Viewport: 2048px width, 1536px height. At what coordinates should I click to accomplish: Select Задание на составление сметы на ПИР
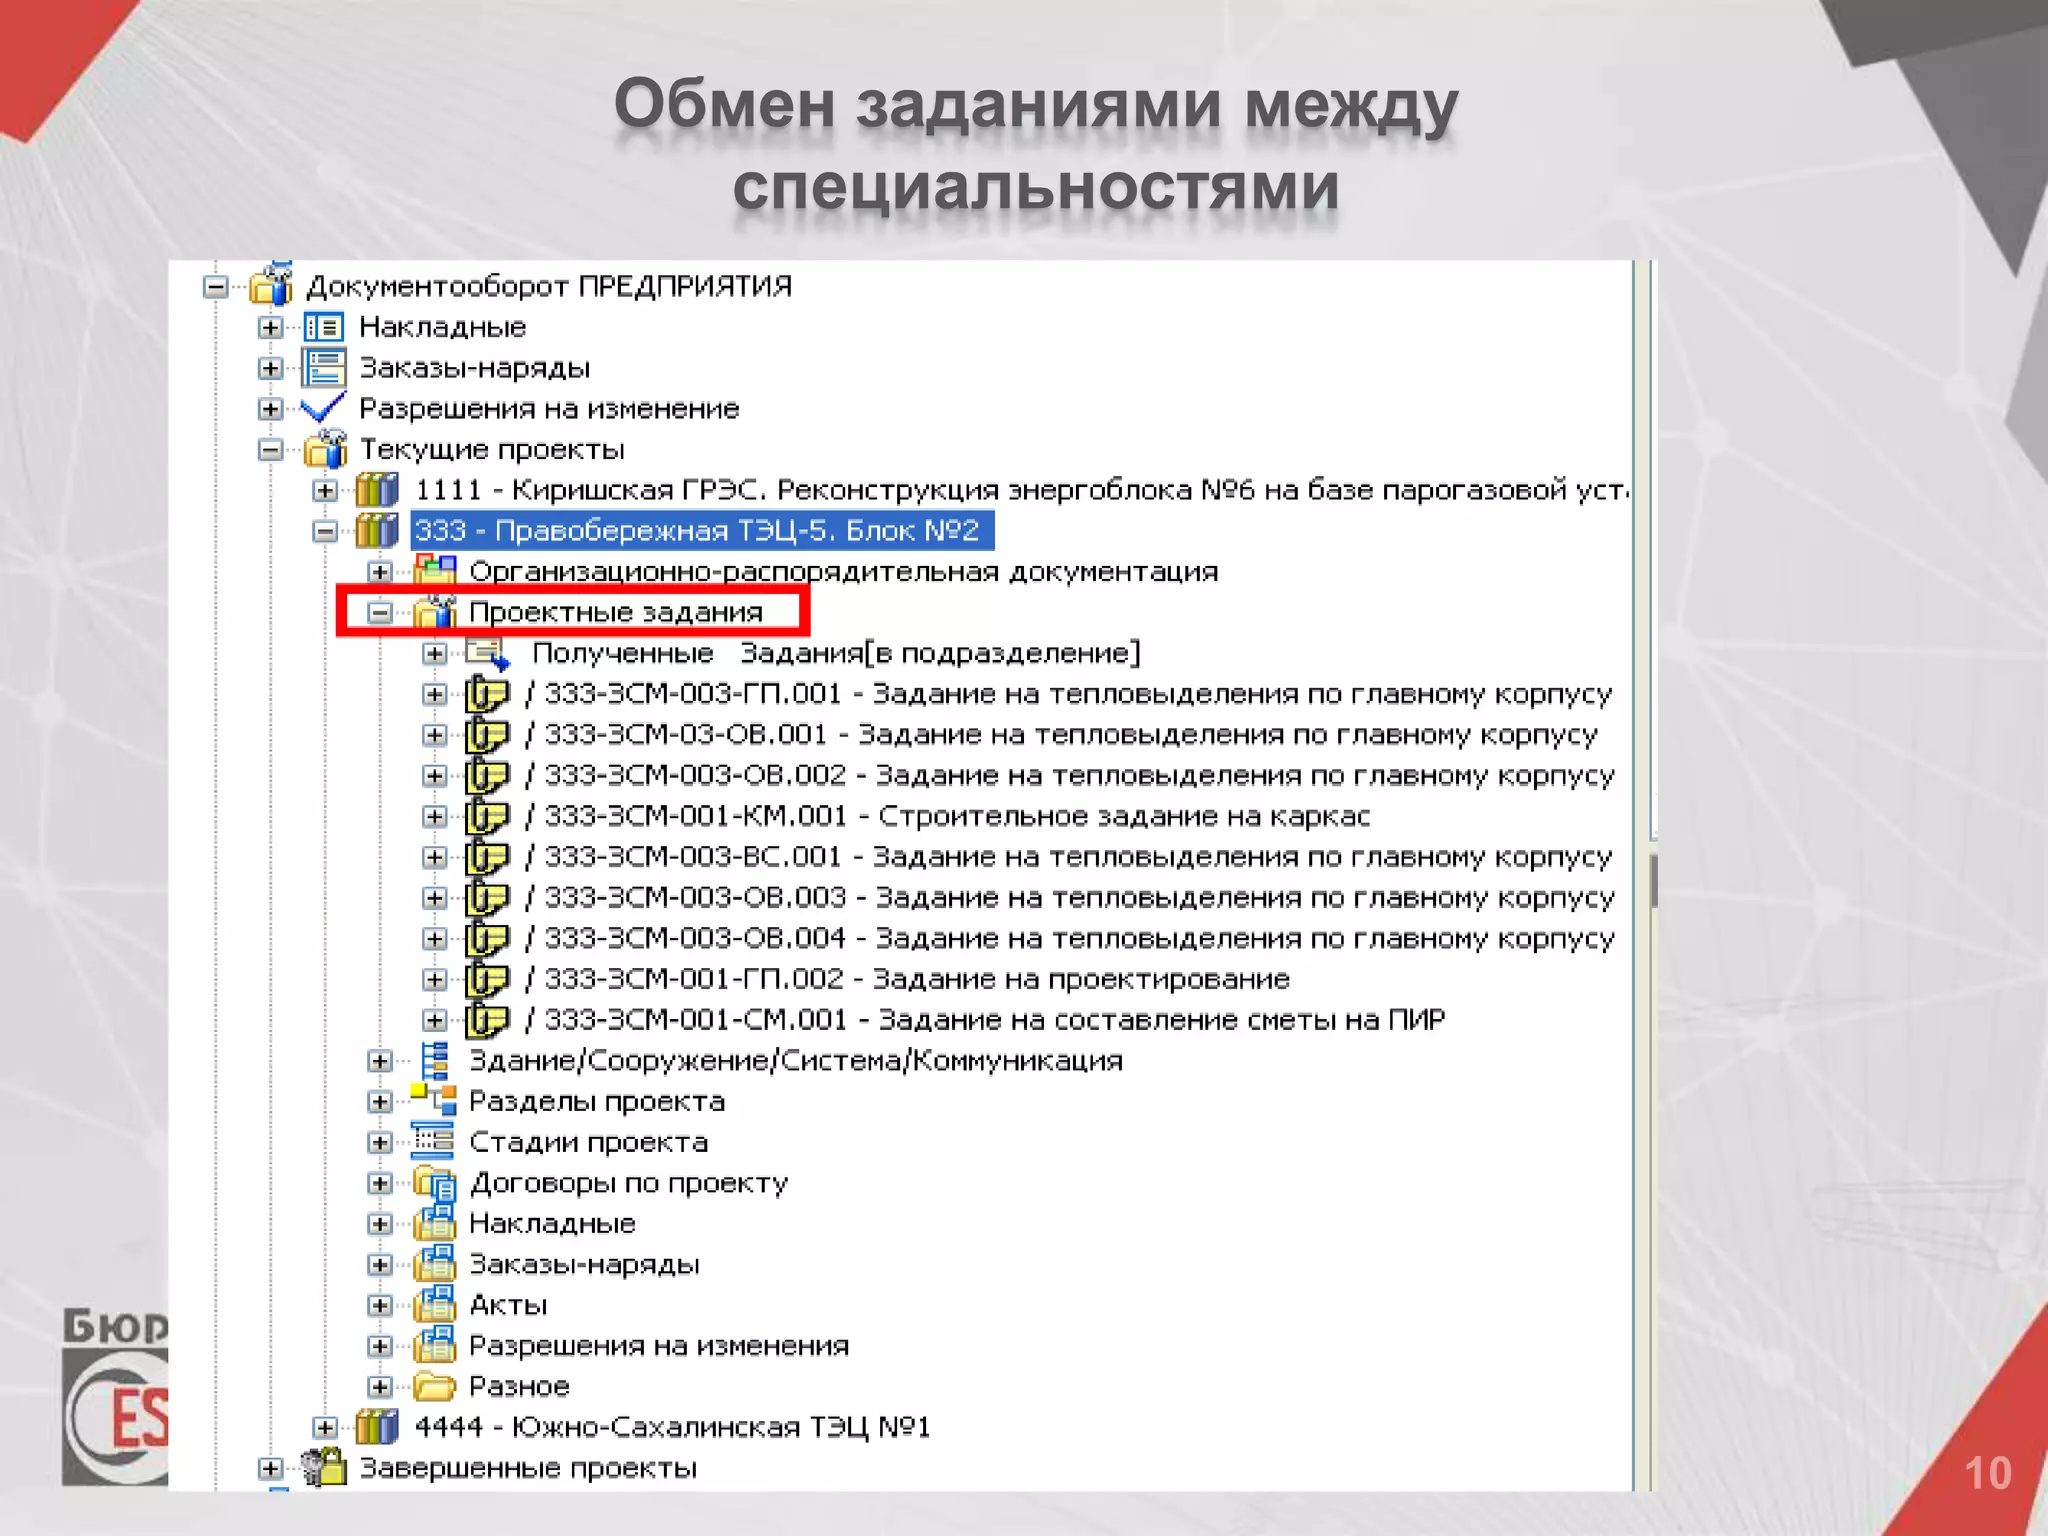(x=985, y=1020)
